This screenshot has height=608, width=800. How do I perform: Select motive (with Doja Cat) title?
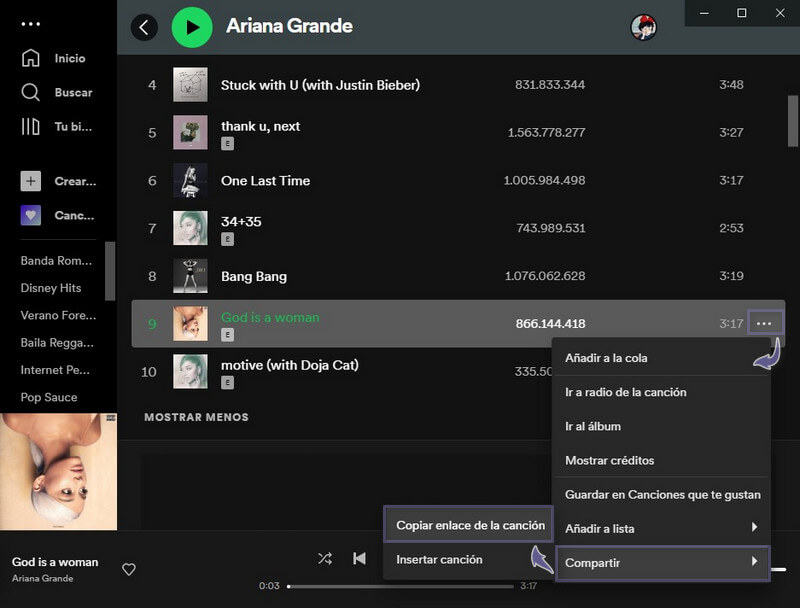click(x=289, y=365)
